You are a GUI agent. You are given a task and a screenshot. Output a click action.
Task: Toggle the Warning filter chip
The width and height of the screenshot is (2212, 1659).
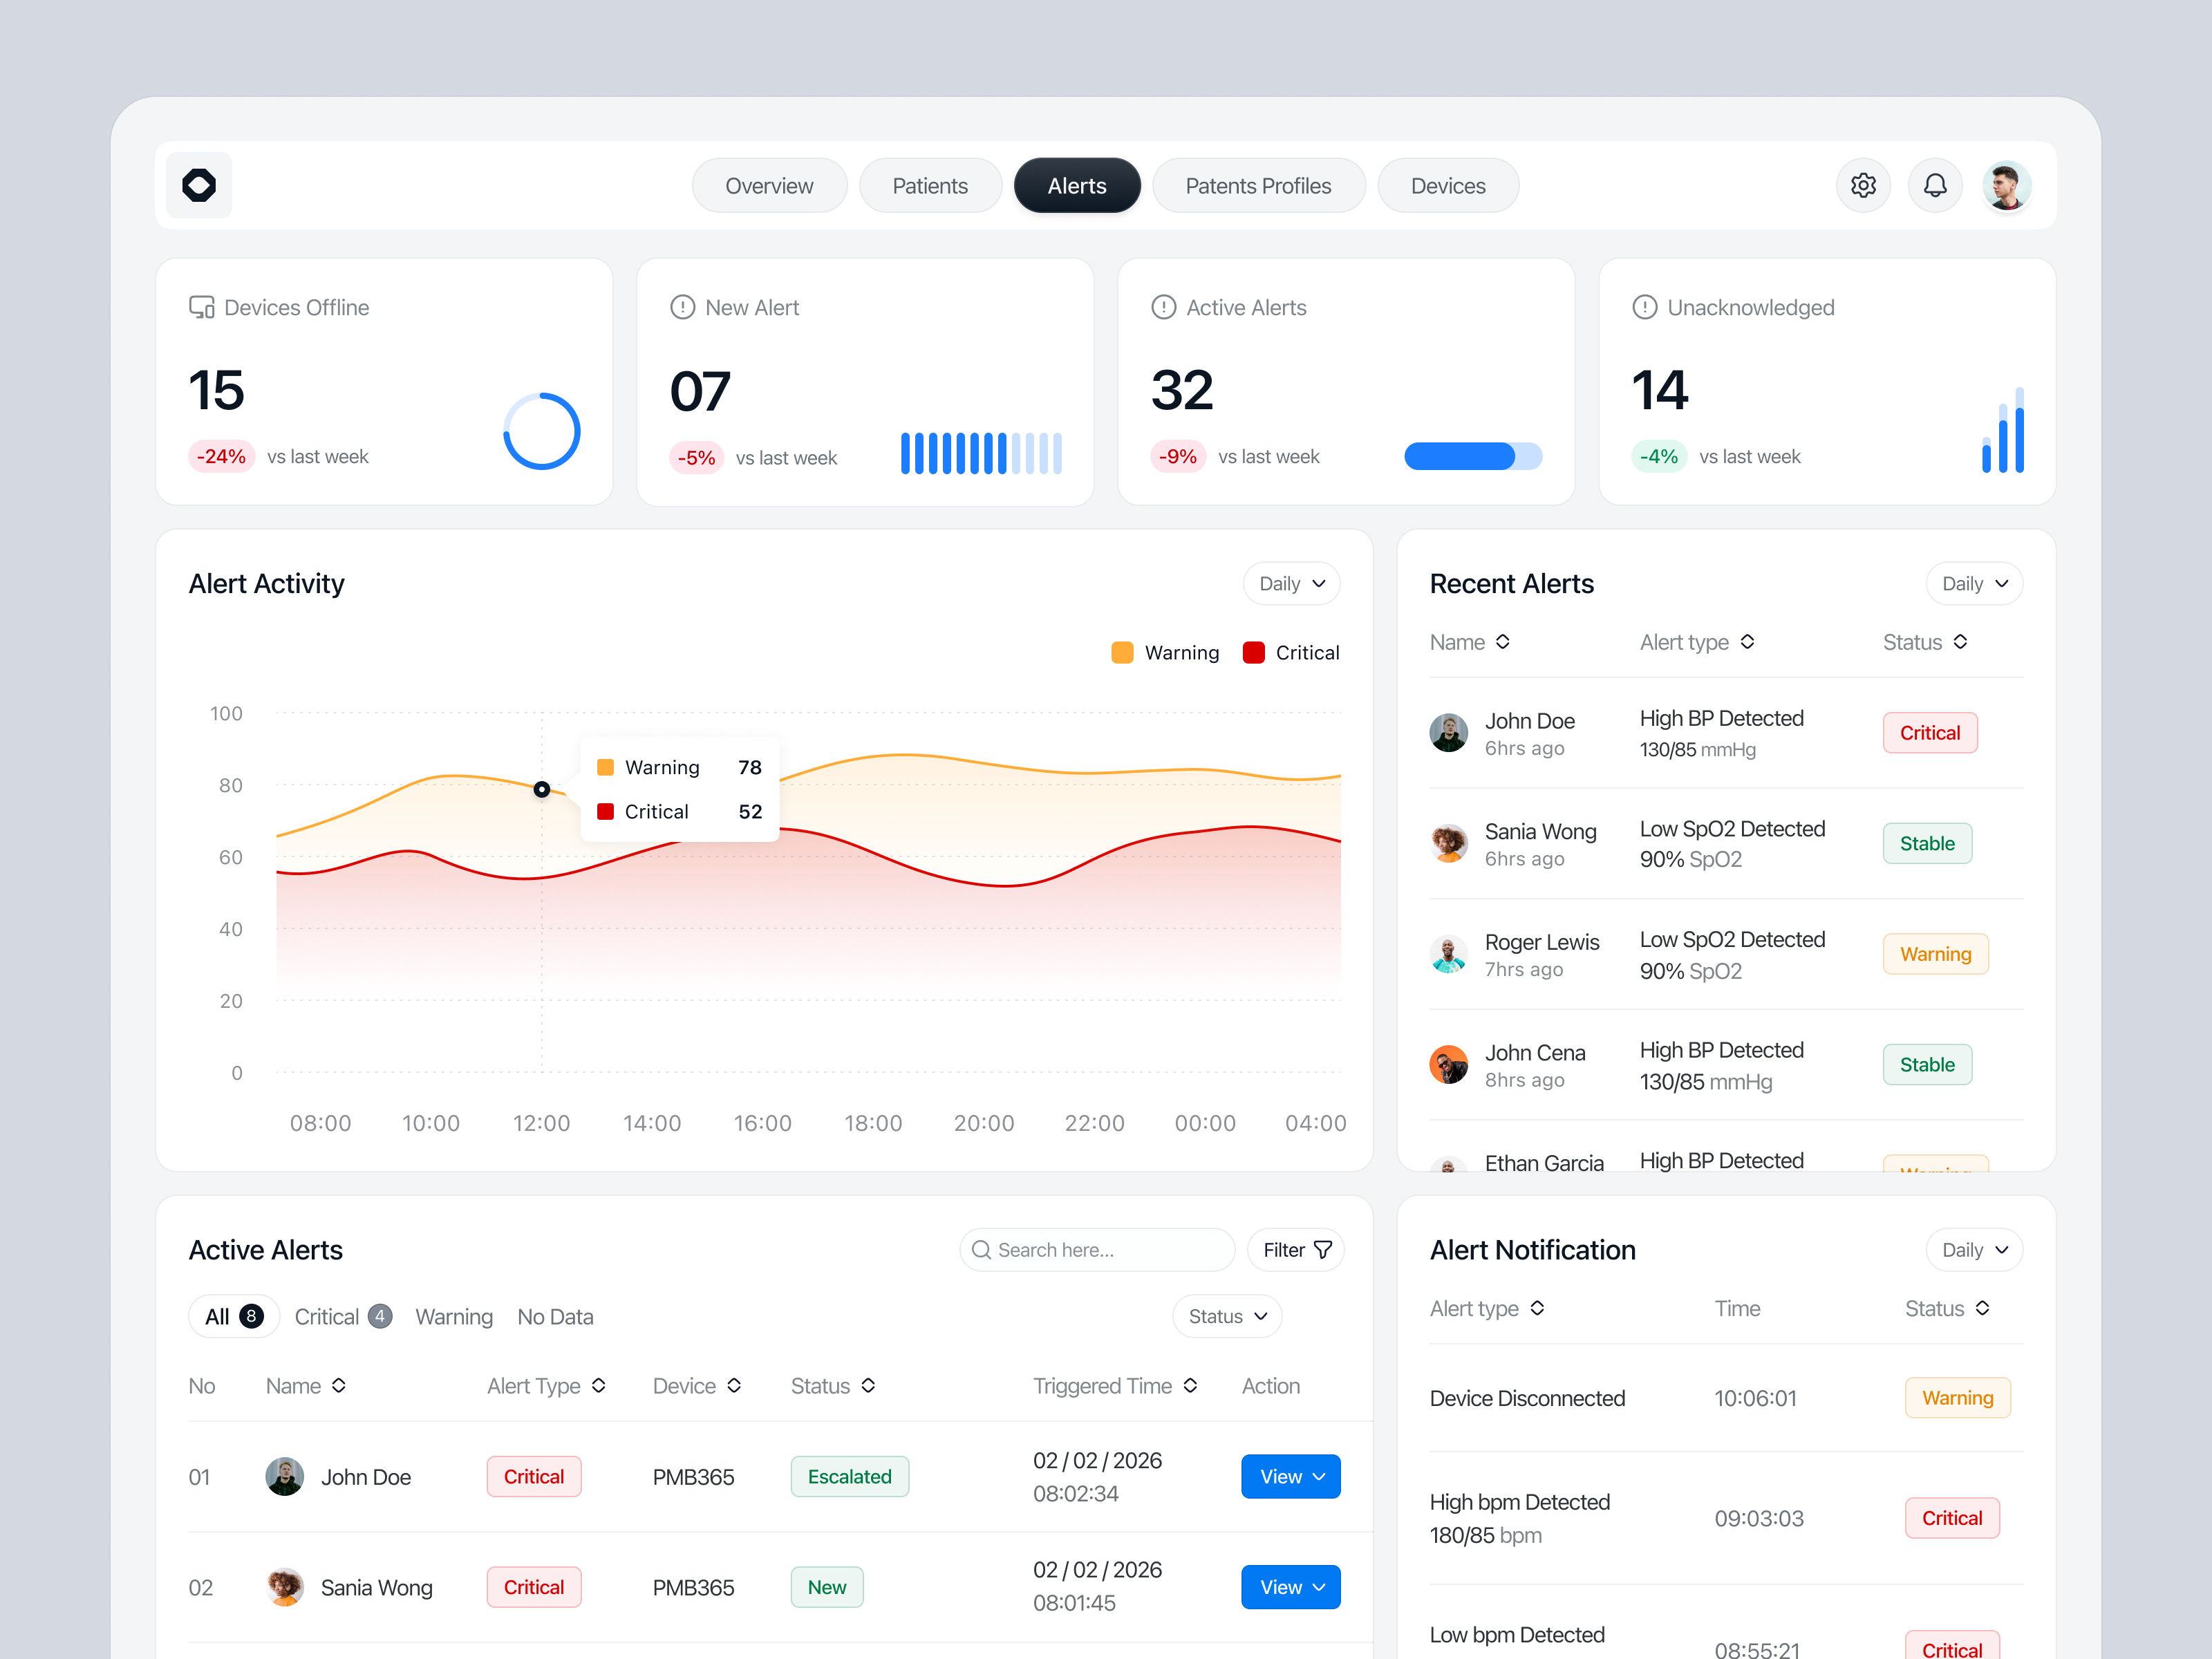tap(454, 1316)
